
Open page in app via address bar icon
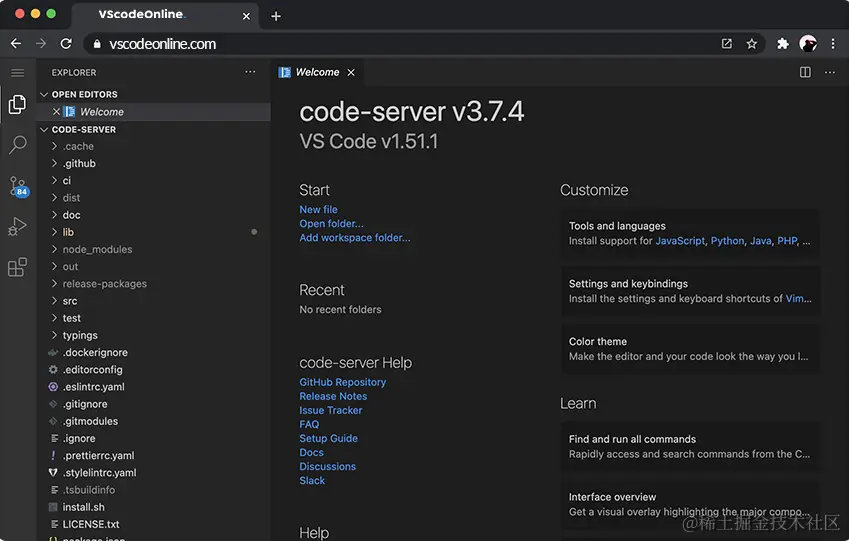coord(727,44)
